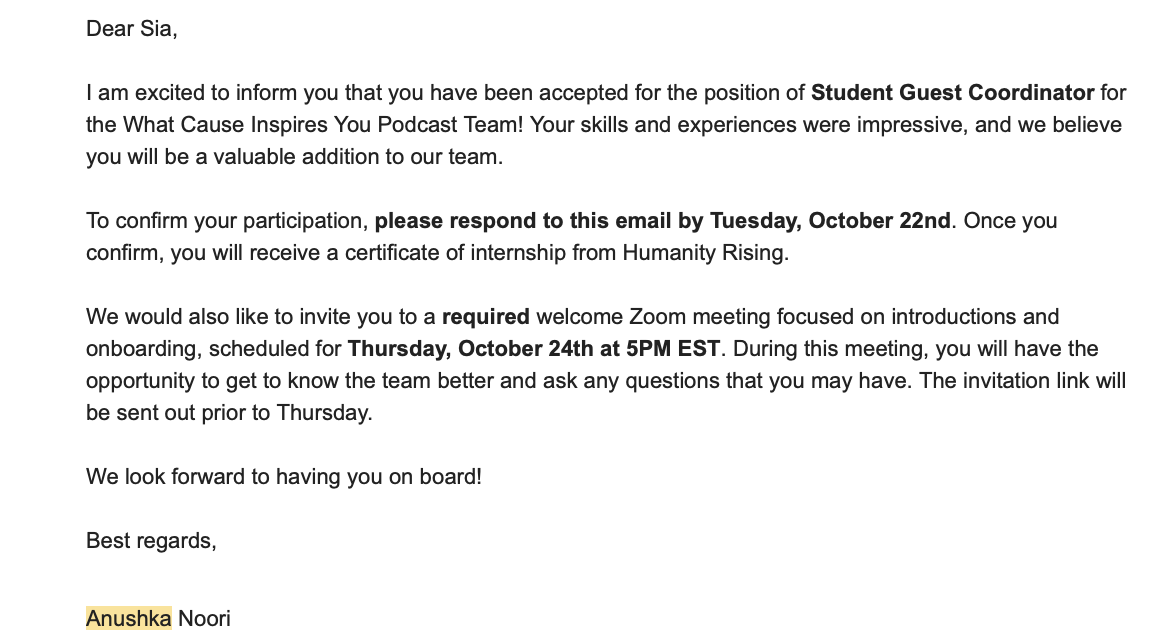Click the greeting 'Dear Sia,'
This screenshot has height=638, width=1170.
(x=131, y=29)
